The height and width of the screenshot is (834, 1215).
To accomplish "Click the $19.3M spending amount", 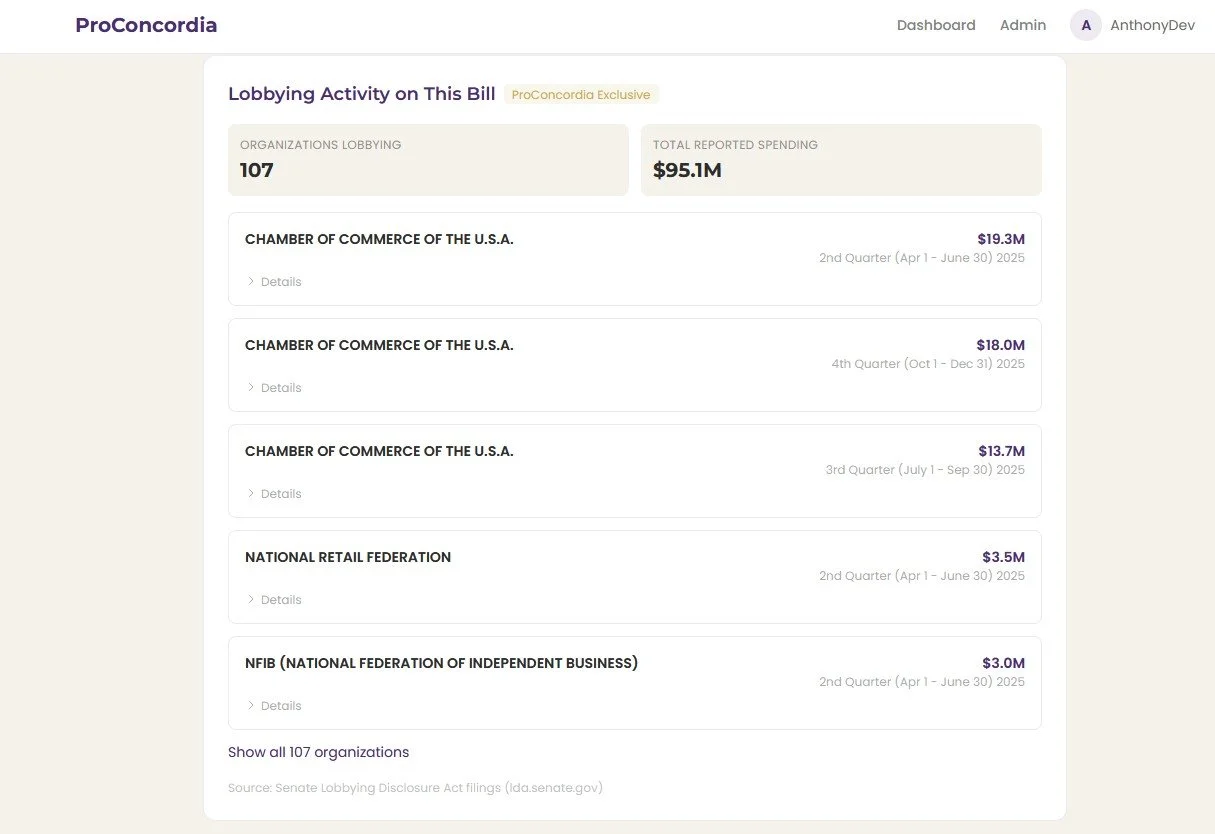I will pyautogui.click(x=1000, y=239).
